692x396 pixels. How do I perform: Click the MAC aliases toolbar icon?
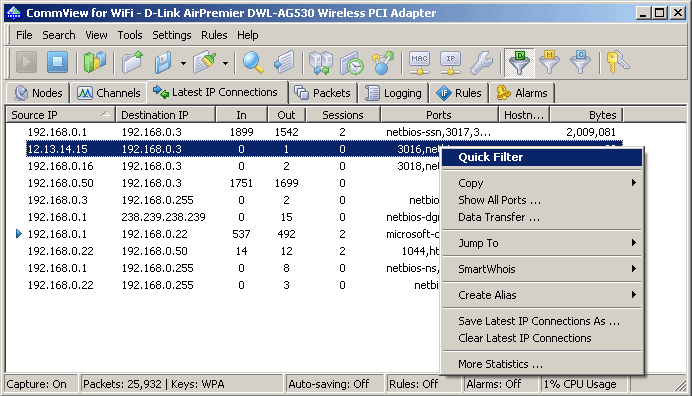419,62
